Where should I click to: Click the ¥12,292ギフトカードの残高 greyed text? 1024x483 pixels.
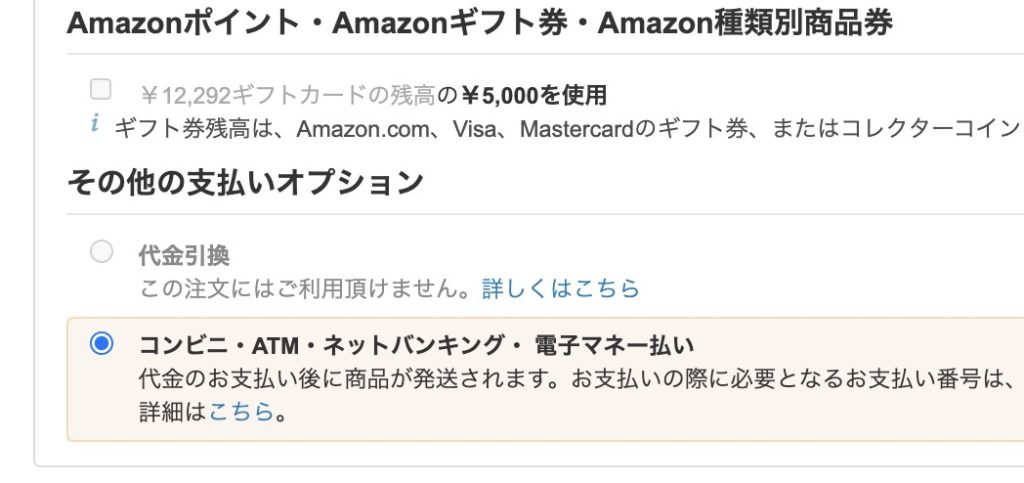(287, 95)
